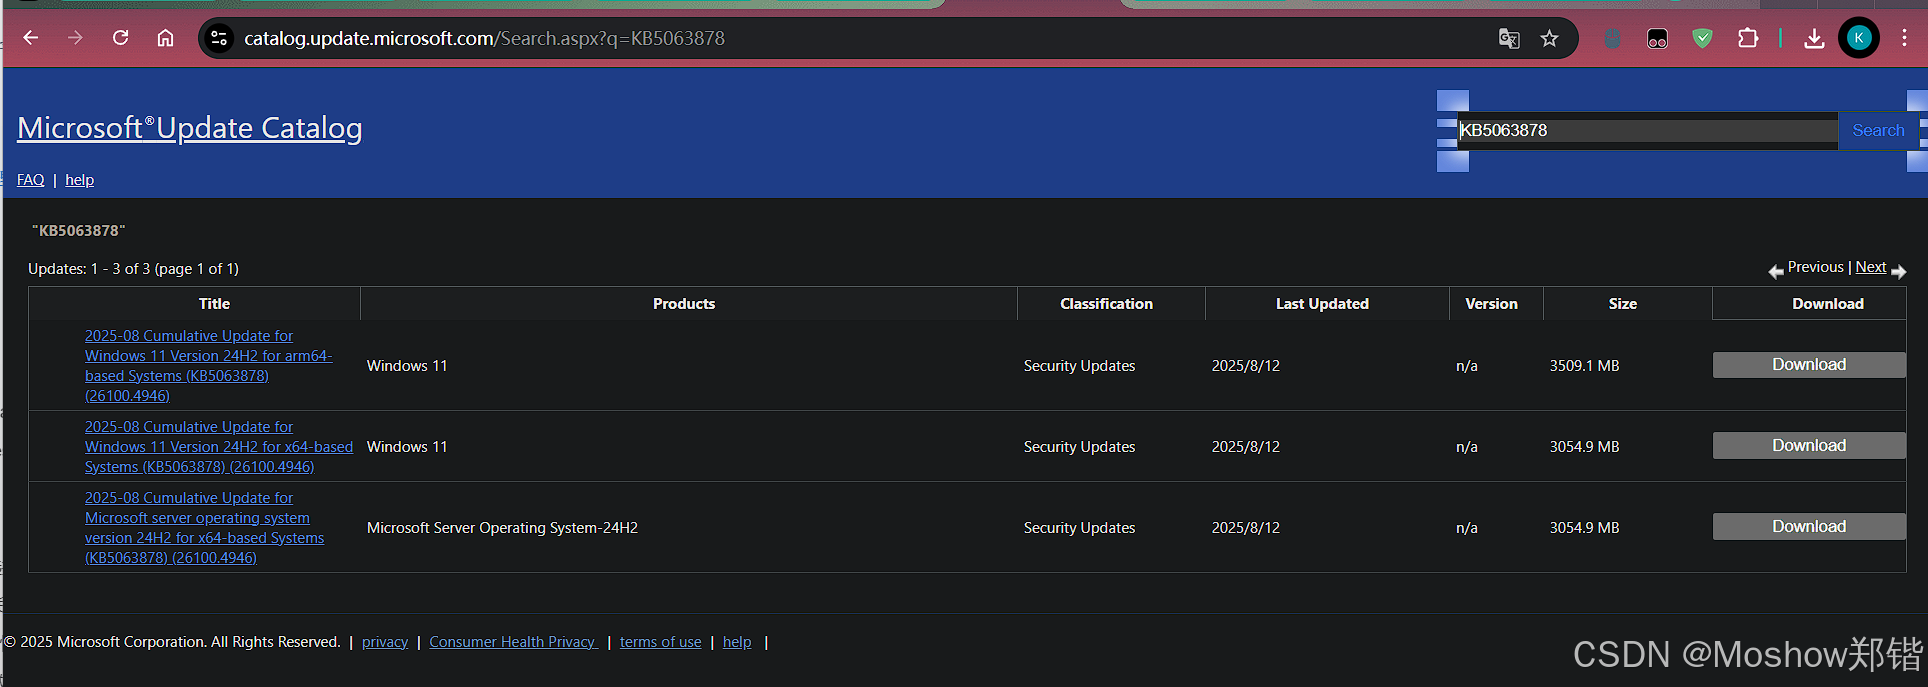Screen dimensions: 1928x687
Task: Select the "Updates: 1 - 3 of 3" text
Action: coord(89,269)
